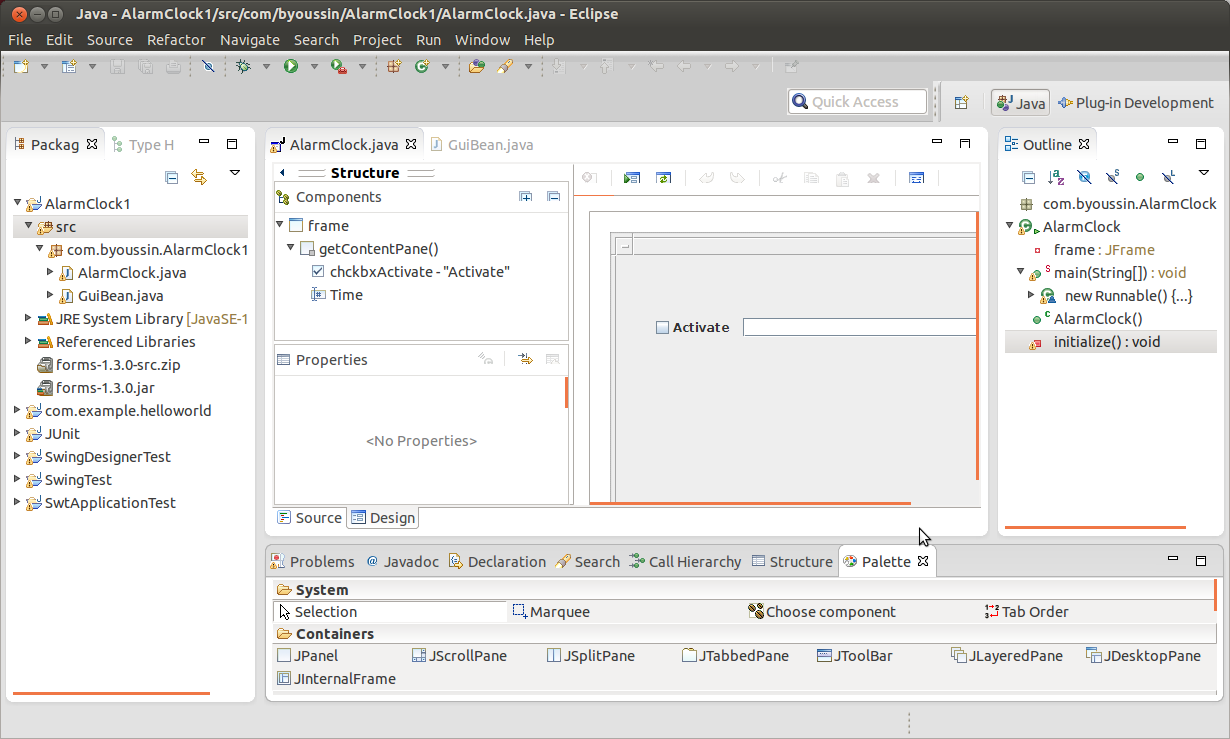
Task: Pick the JInternalFrame container in Palette
Action: 336,678
